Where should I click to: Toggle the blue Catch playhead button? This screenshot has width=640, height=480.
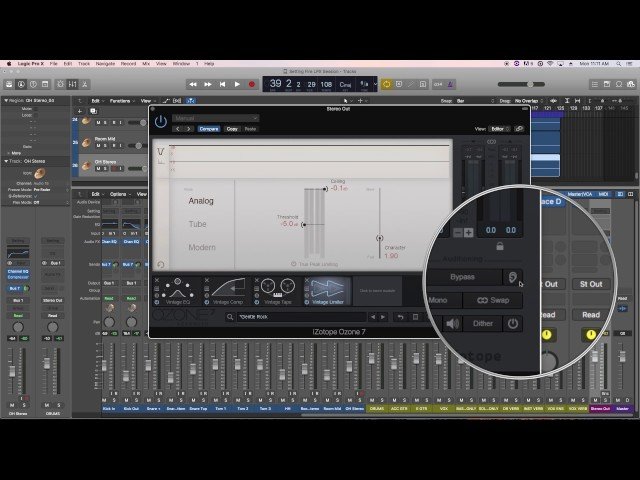click(191, 101)
